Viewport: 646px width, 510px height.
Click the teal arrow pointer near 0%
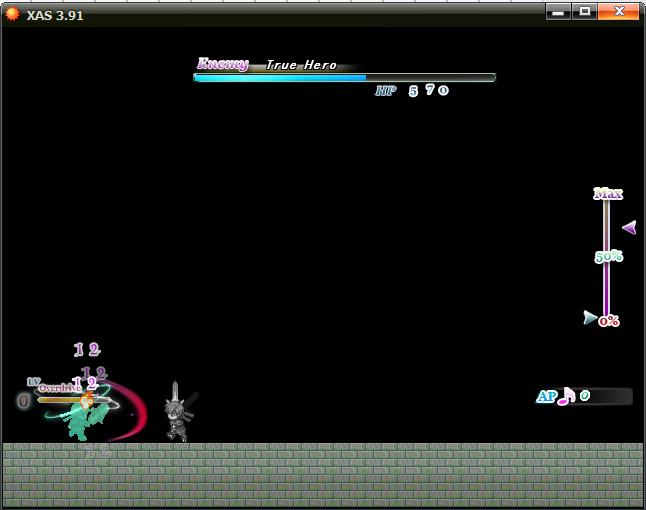click(590, 318)
